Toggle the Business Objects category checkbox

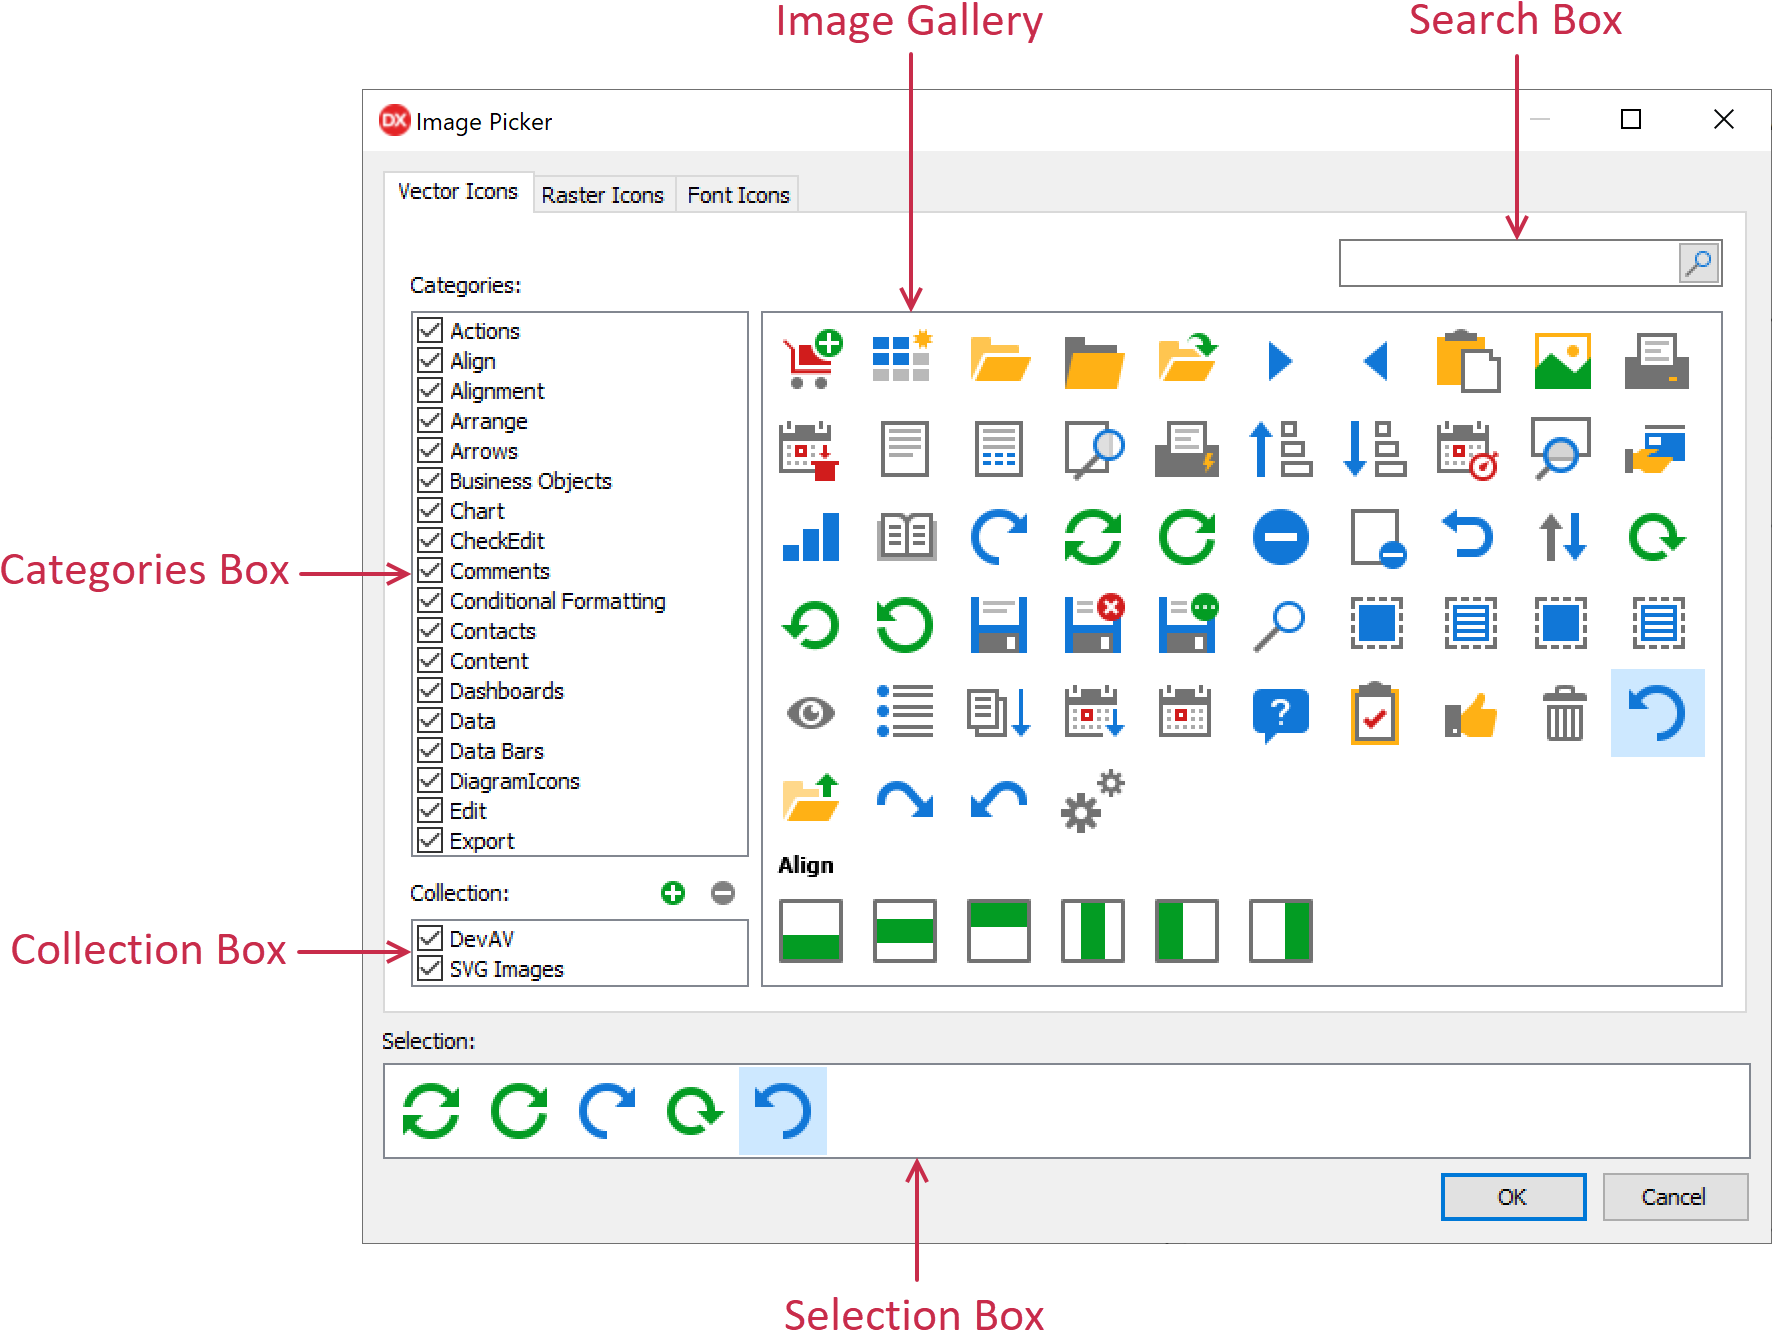[x=430, y=480]
